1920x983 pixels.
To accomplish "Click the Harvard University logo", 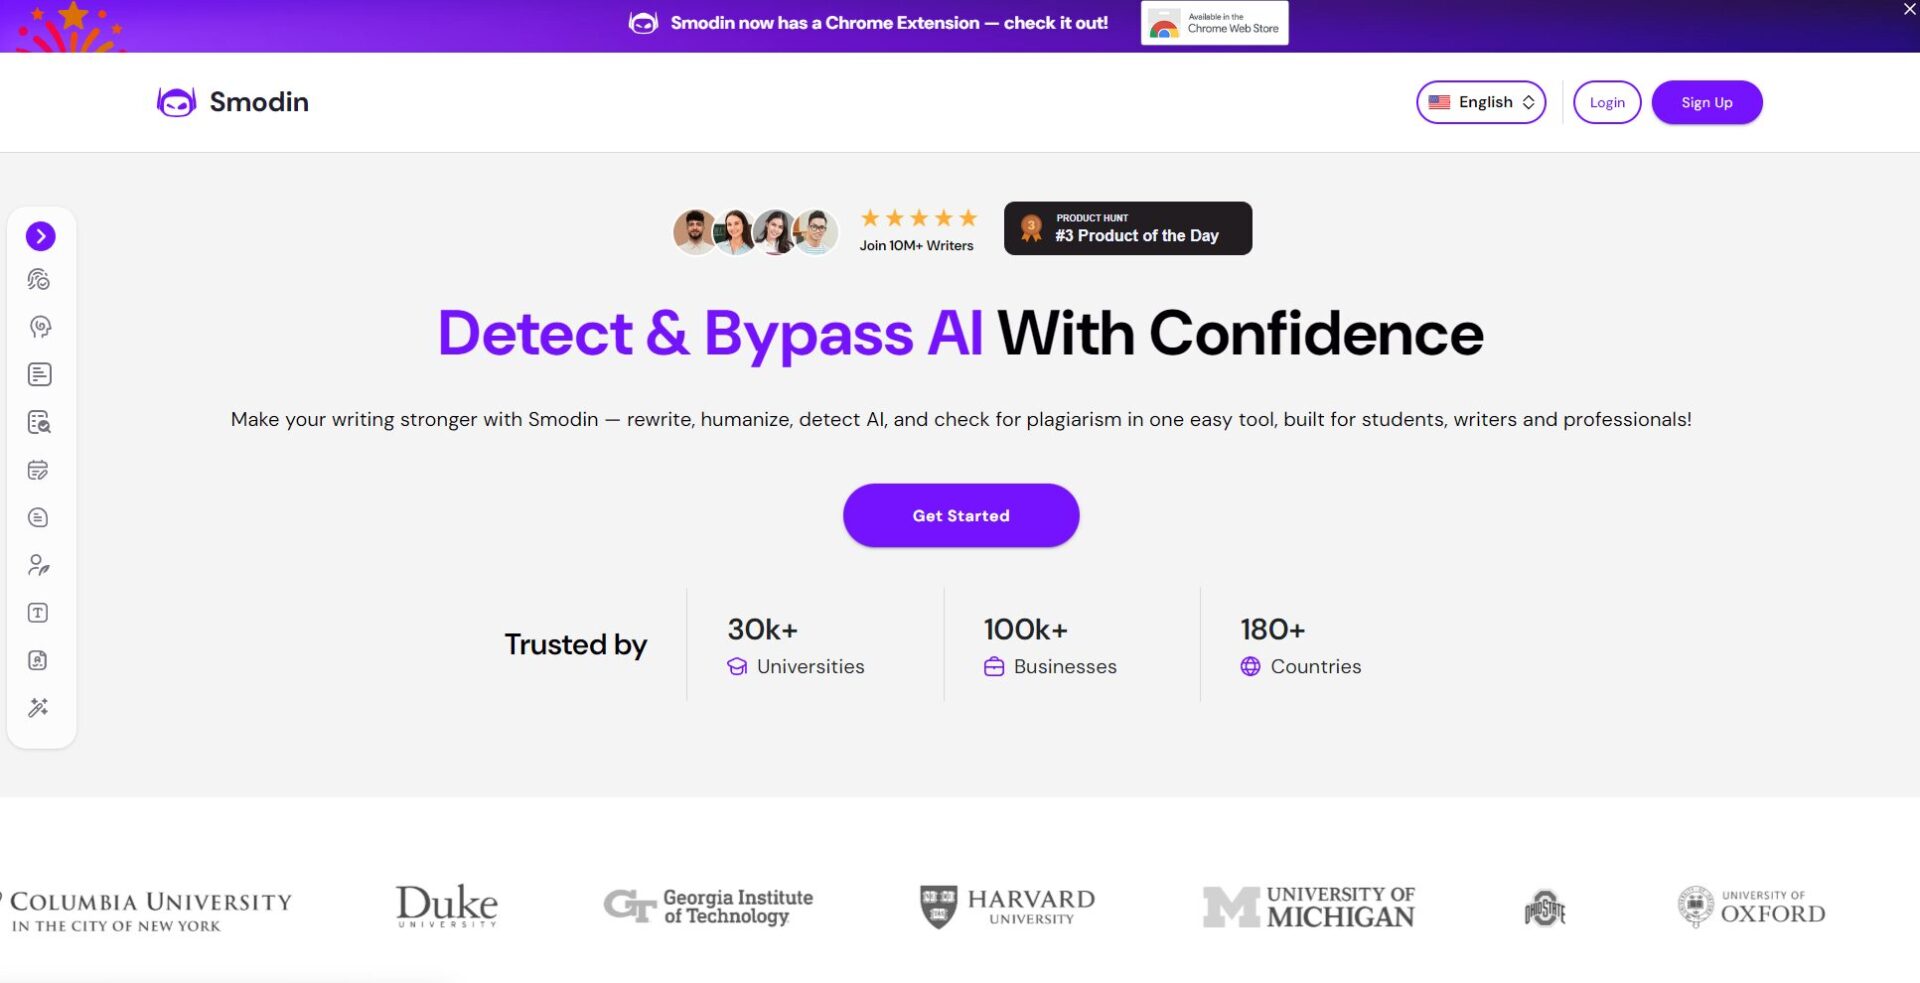I will 1007,907.
